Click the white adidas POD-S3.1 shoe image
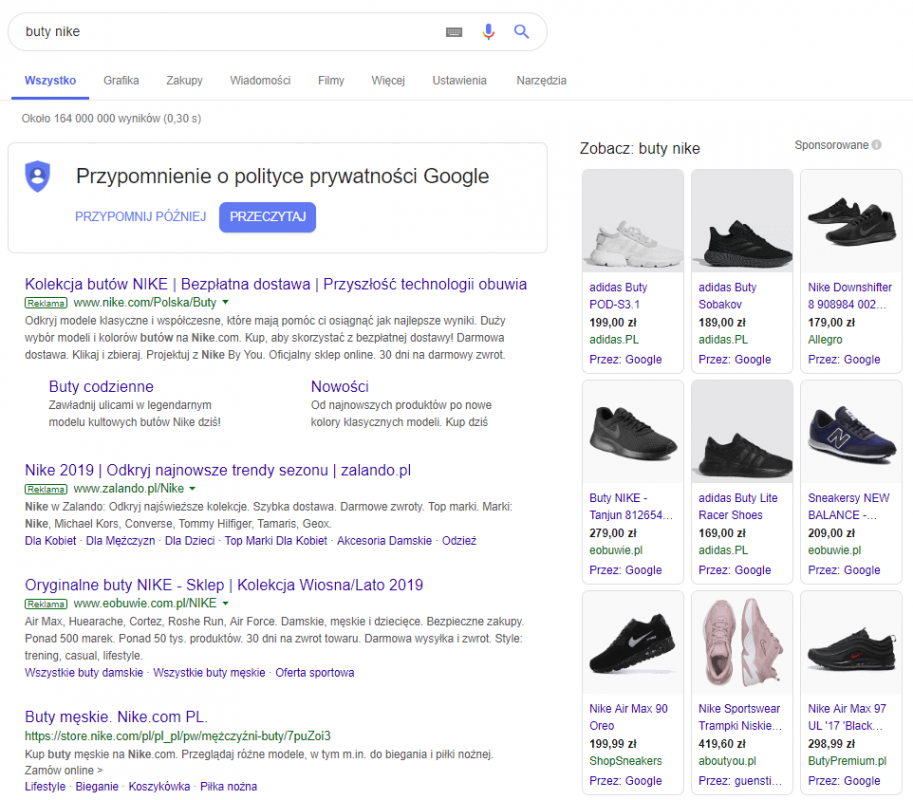The width and height of the screenshot is (913, 800). [632, 221]
